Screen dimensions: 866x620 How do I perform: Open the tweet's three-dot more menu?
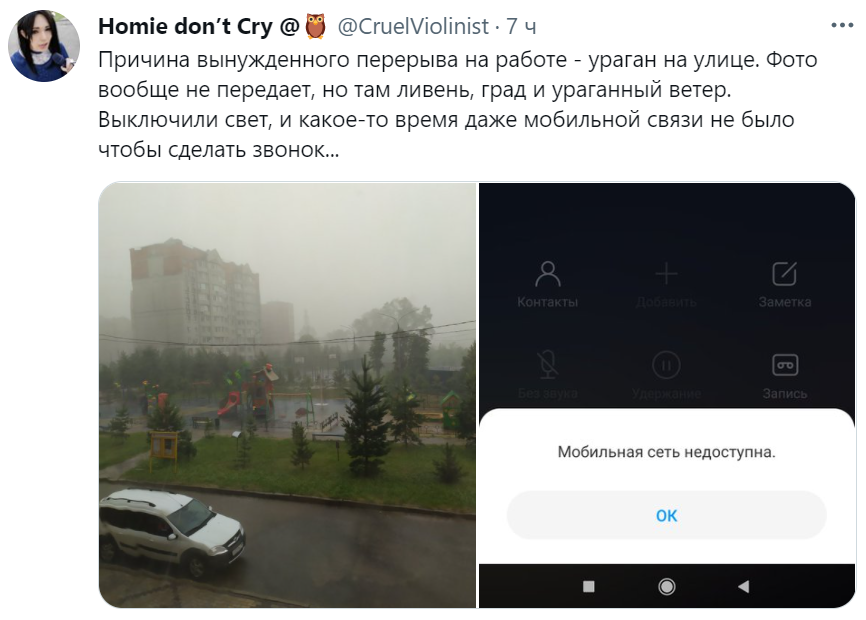click(x=842, y=25)
